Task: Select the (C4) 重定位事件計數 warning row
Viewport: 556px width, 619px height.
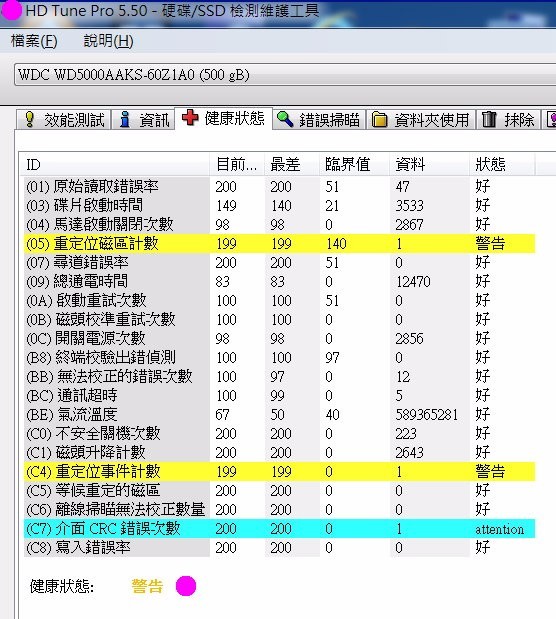Action: coord(280,471)
